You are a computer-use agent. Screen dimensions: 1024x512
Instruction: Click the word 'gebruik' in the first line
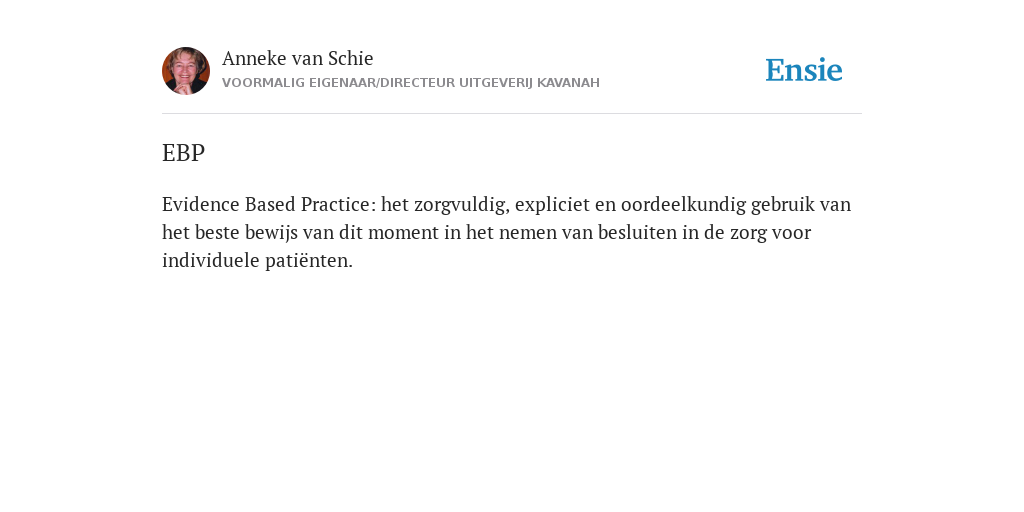(x=782, y=205)
